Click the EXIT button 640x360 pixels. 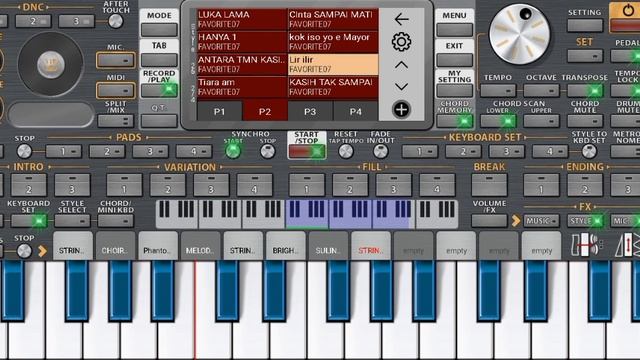tap(454, 60)
